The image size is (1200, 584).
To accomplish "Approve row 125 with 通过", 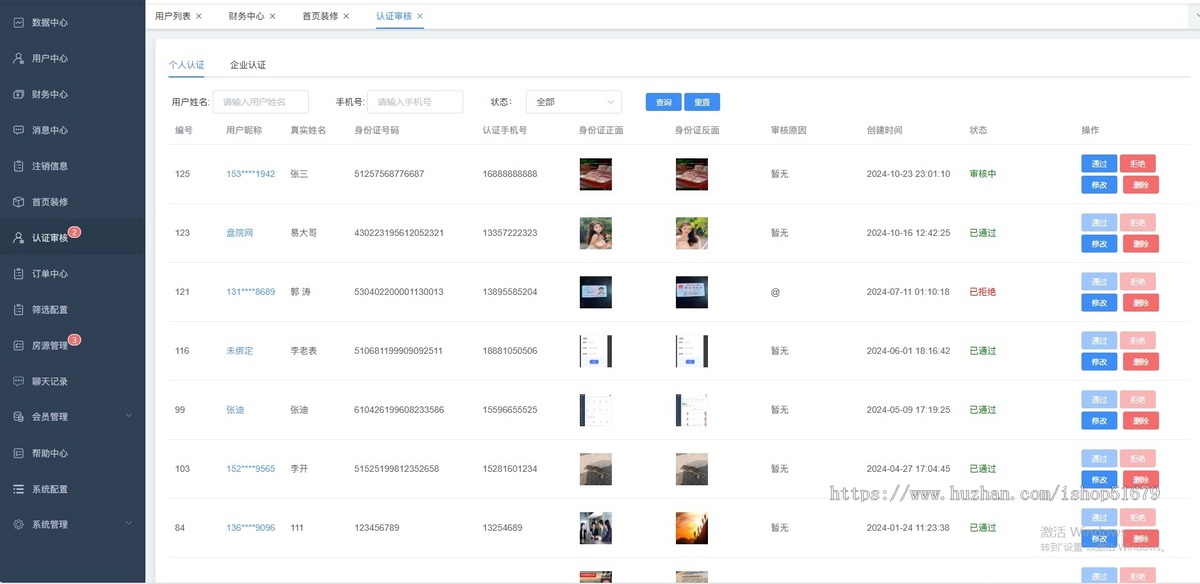I will [1099, 164].
